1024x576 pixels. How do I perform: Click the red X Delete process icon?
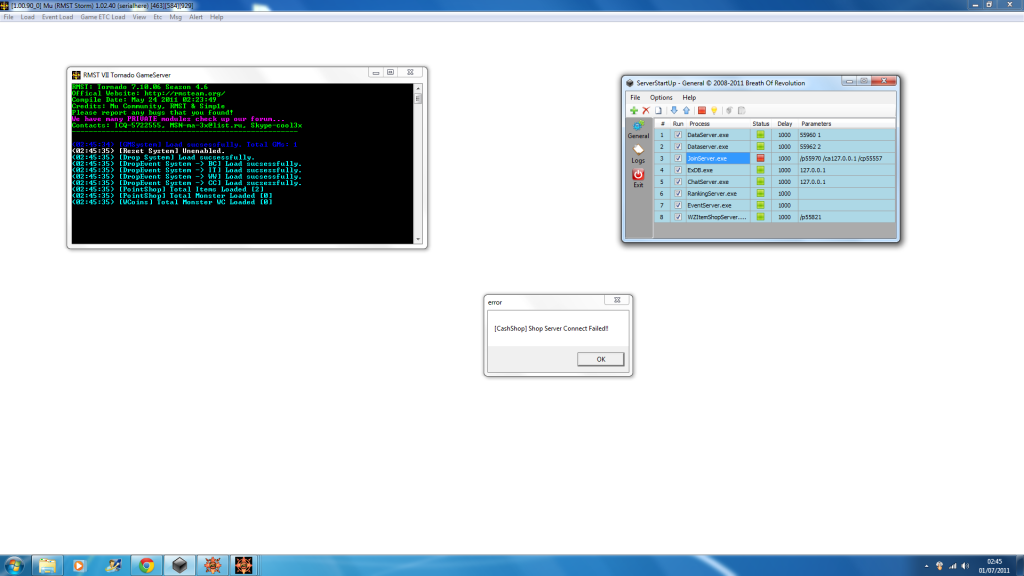(645, 110)
